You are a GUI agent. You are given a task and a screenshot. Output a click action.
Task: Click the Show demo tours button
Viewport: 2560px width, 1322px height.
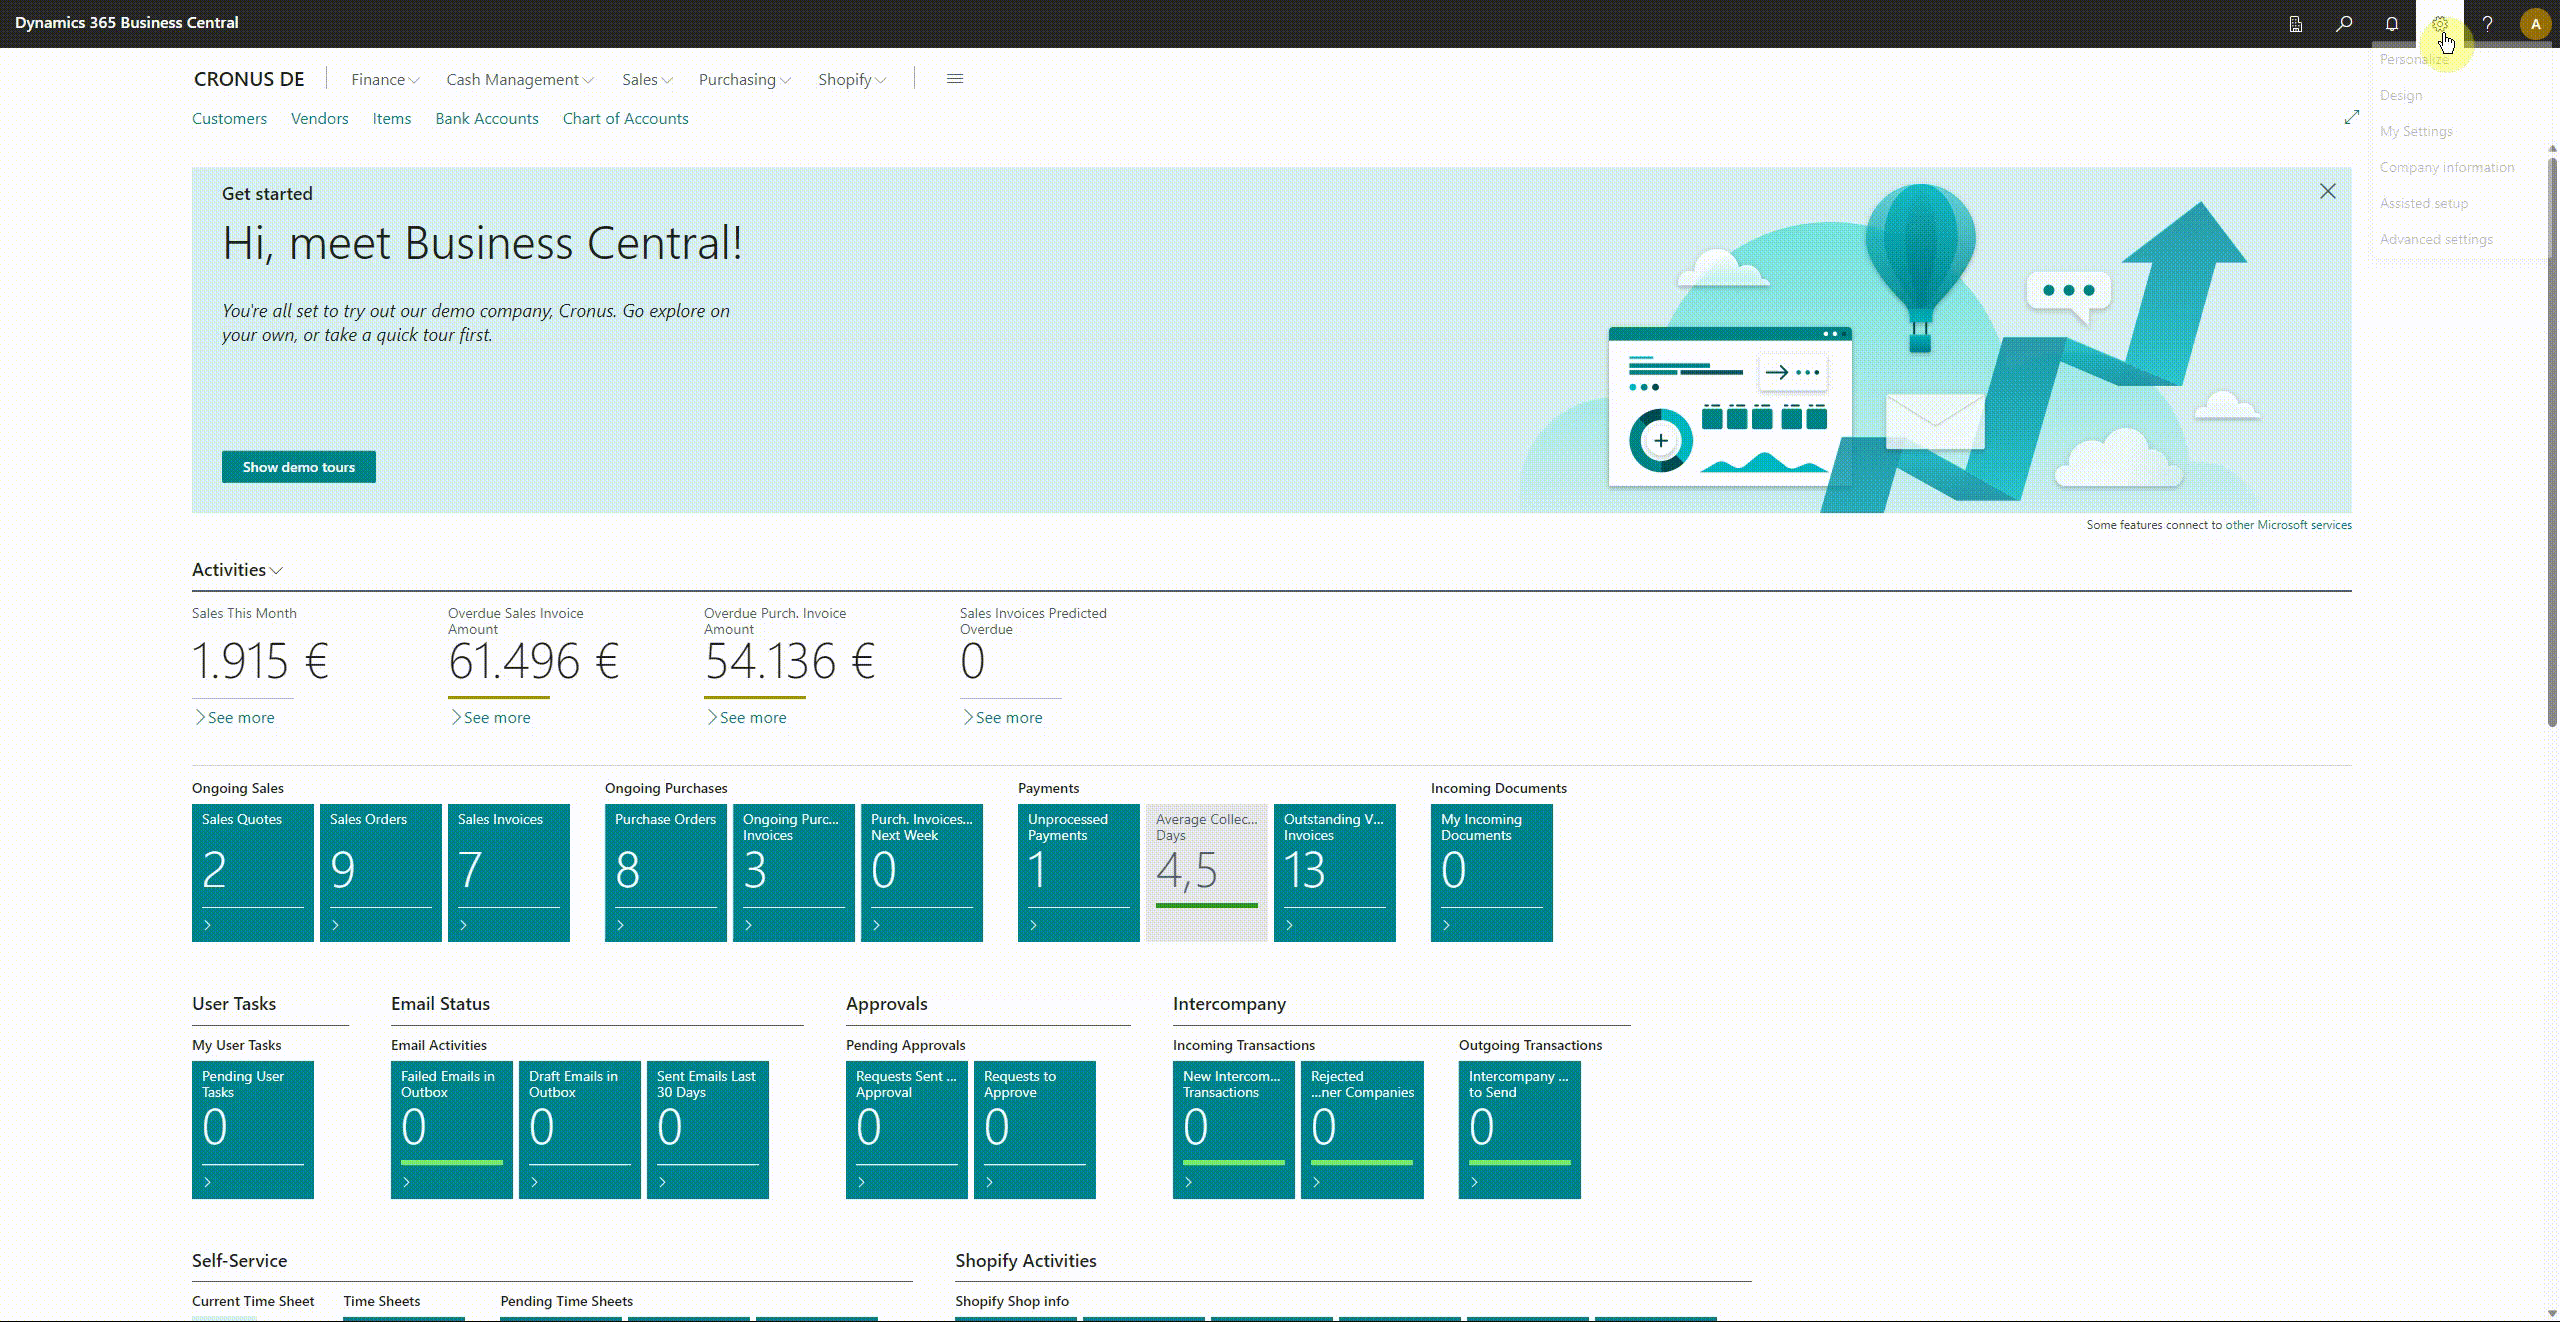tap(298, 467)
